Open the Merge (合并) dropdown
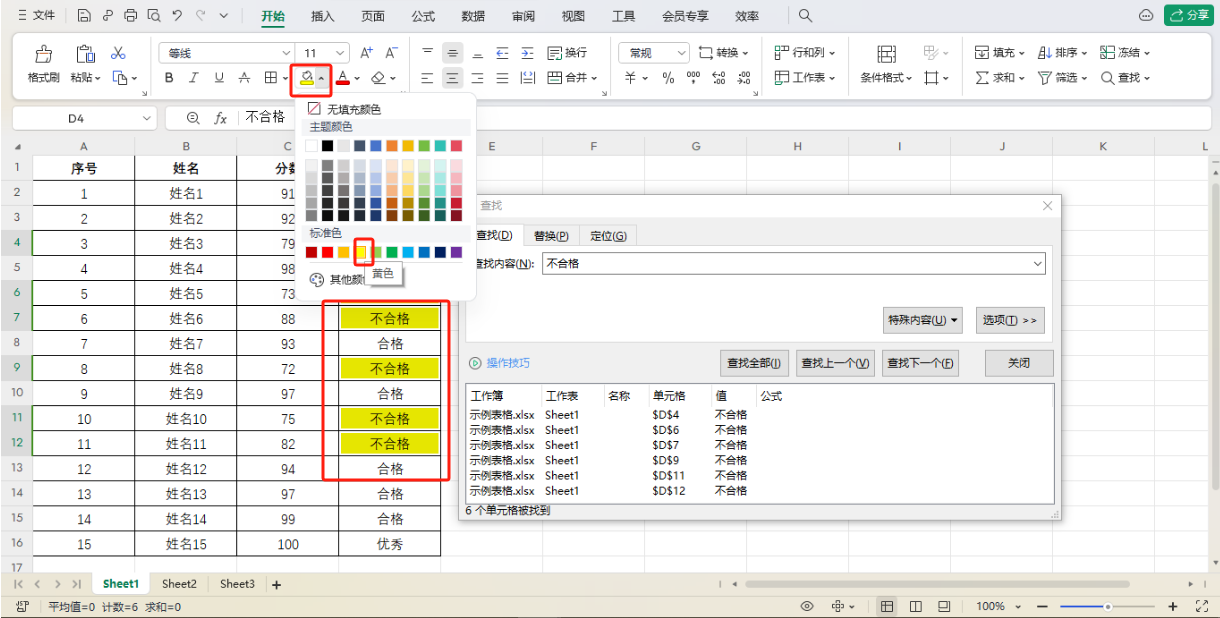Viewport: 1220px width, 618px height. [573, 78]
